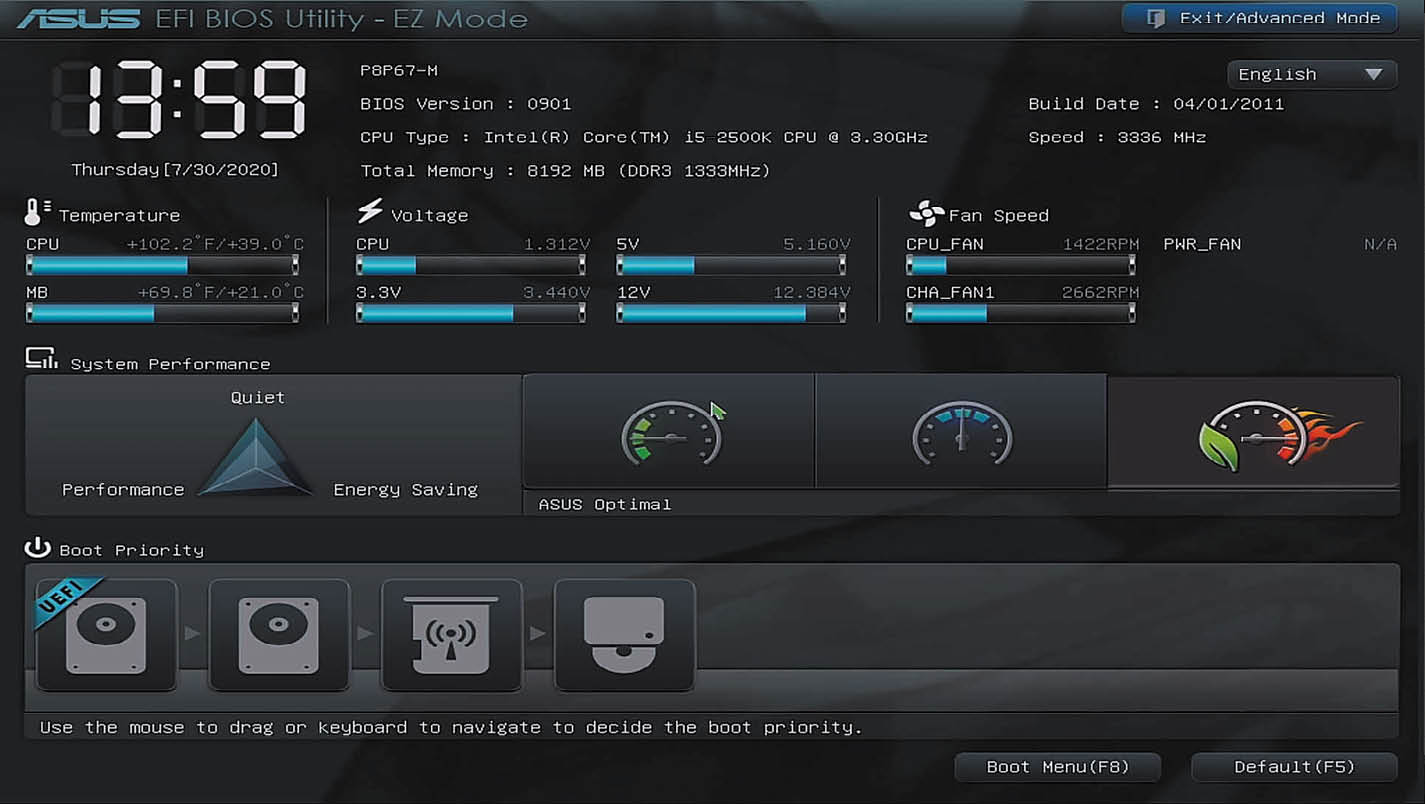The height and width of the screenshot is (804, 1425).
Task: Open the Boot Menu(F8) button
Action: pos(1057,767)
